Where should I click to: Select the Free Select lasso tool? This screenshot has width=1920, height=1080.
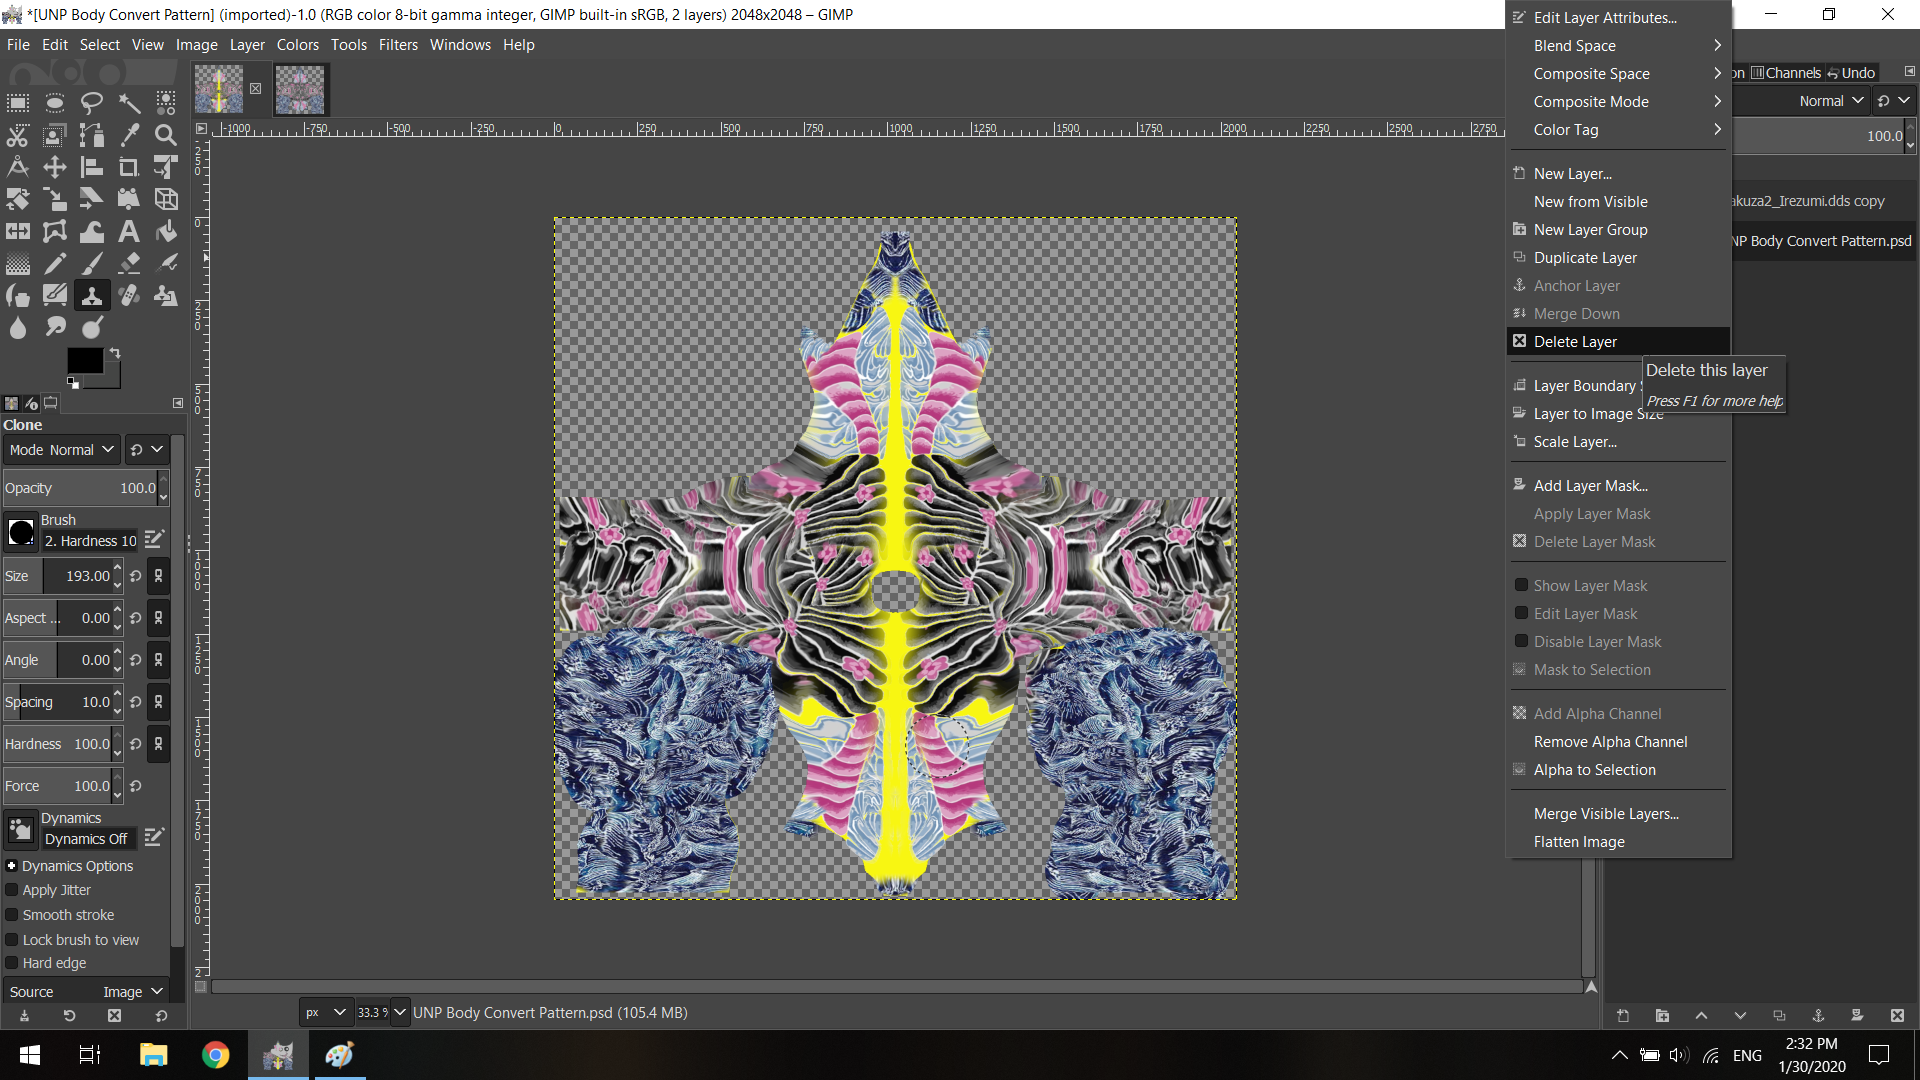coord(92,103)
